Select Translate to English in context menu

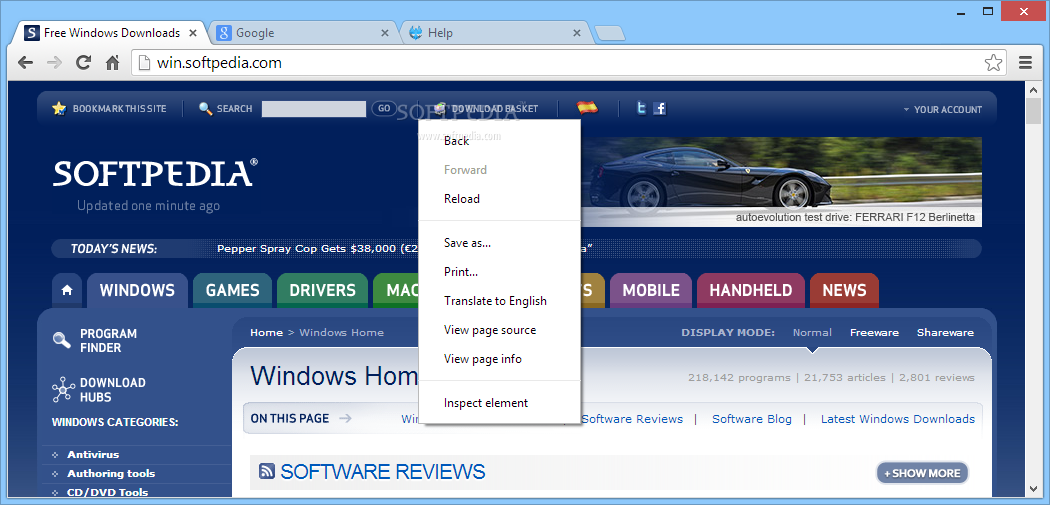tap(499, 301)
